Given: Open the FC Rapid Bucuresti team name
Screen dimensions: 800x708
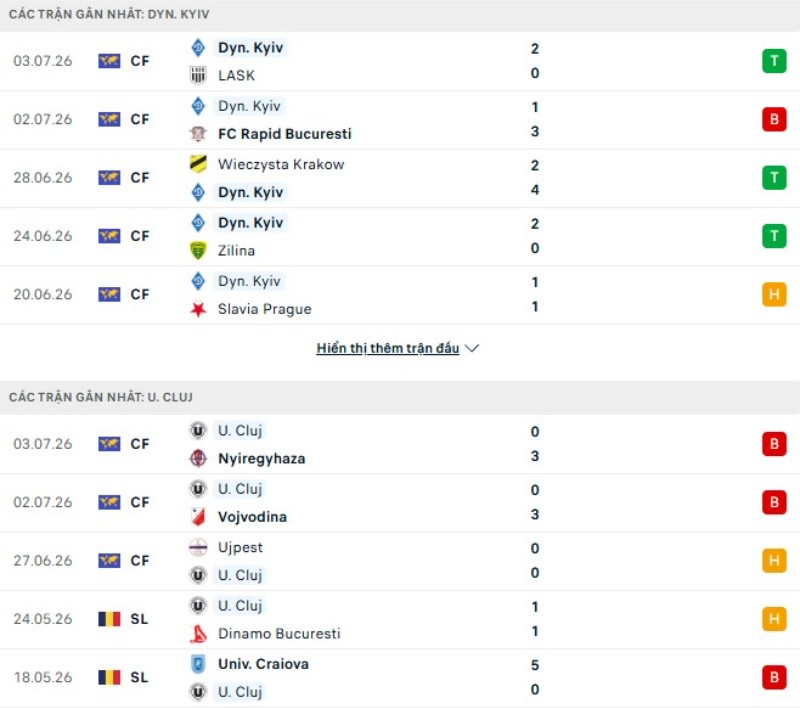Looking at the screenshot, I should pyautogui.click(x=285, y=134).
